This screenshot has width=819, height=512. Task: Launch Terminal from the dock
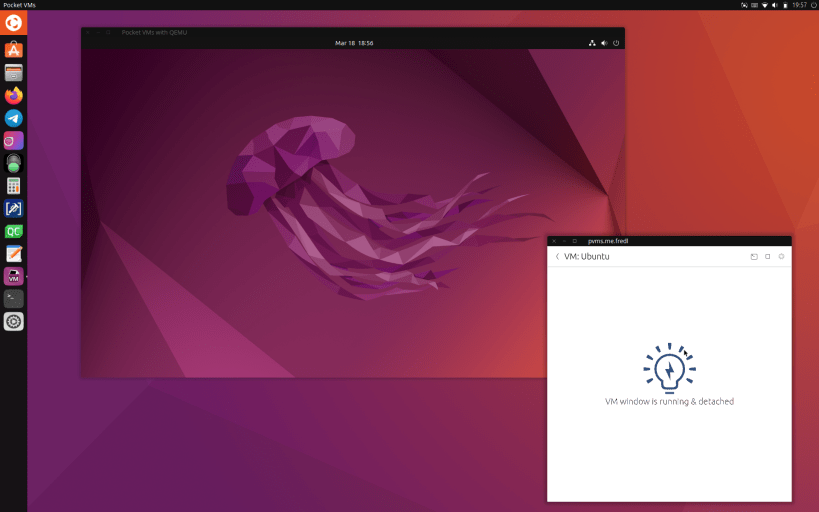[14, 299]
